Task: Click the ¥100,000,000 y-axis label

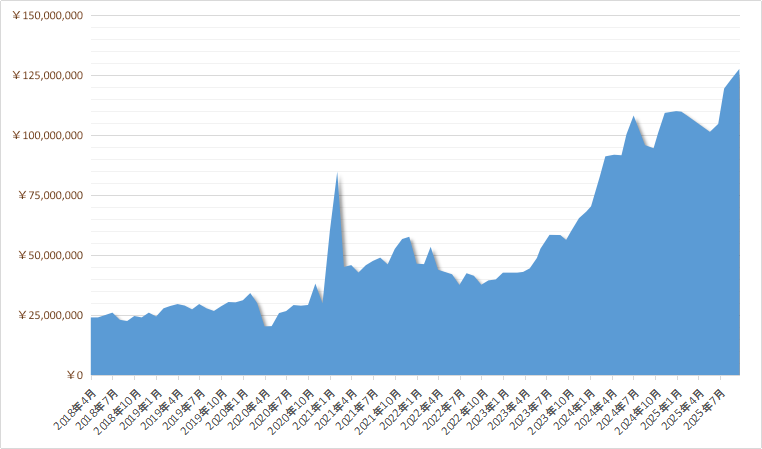Action: point(48,136)
